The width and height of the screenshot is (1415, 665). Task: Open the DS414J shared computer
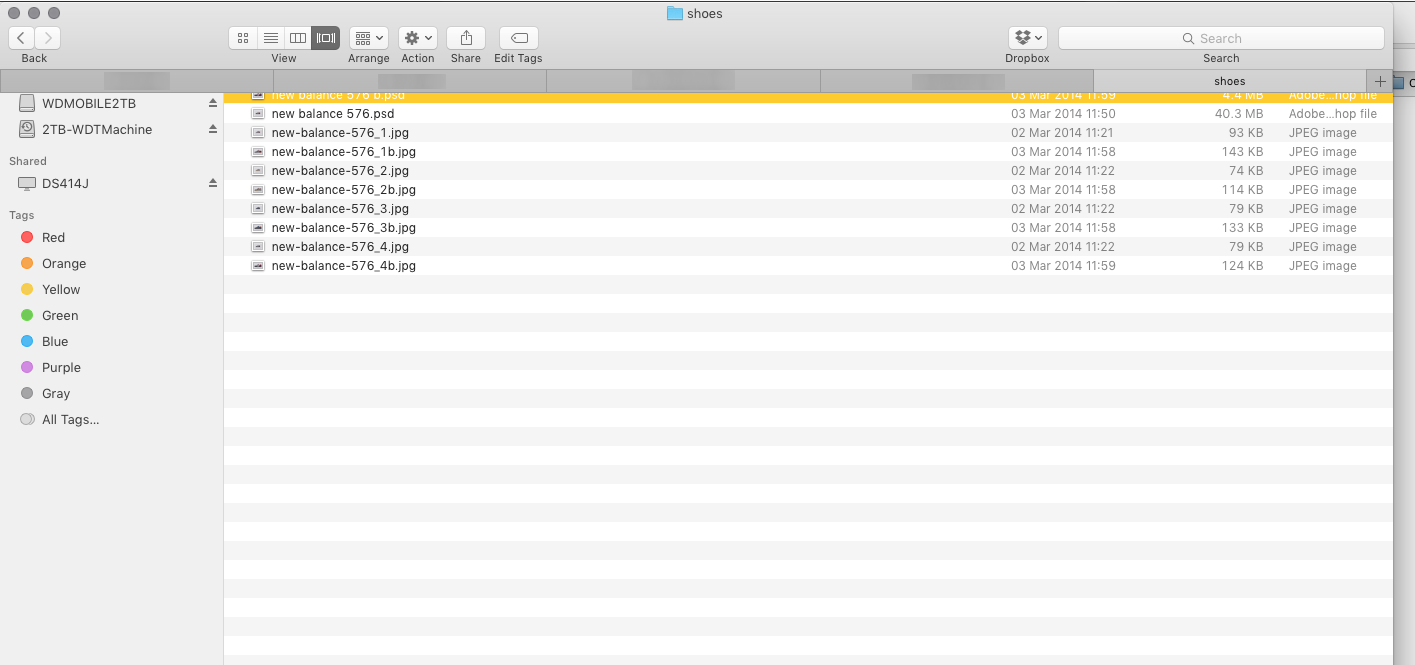click(x=65, y=183)
